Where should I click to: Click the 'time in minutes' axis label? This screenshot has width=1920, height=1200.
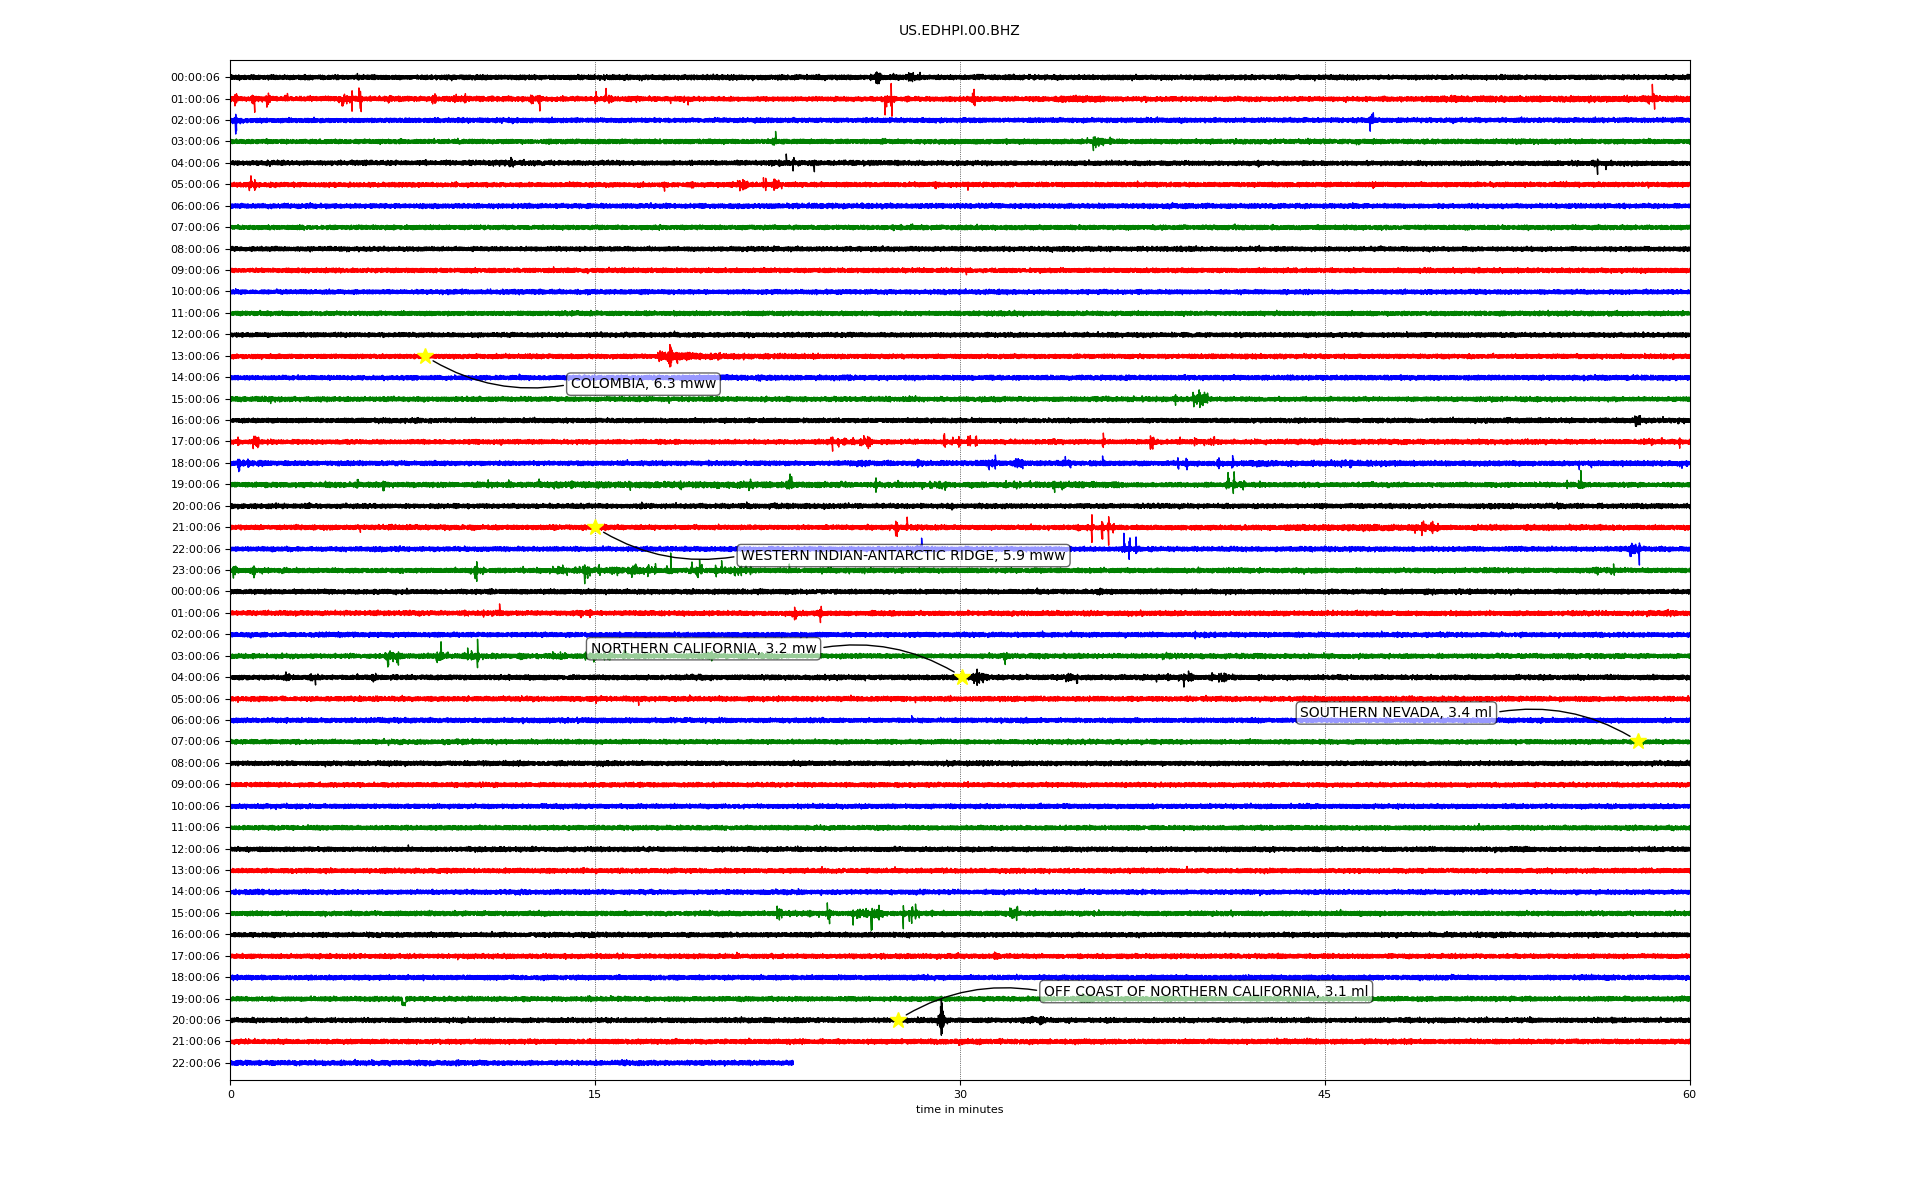959,1110
